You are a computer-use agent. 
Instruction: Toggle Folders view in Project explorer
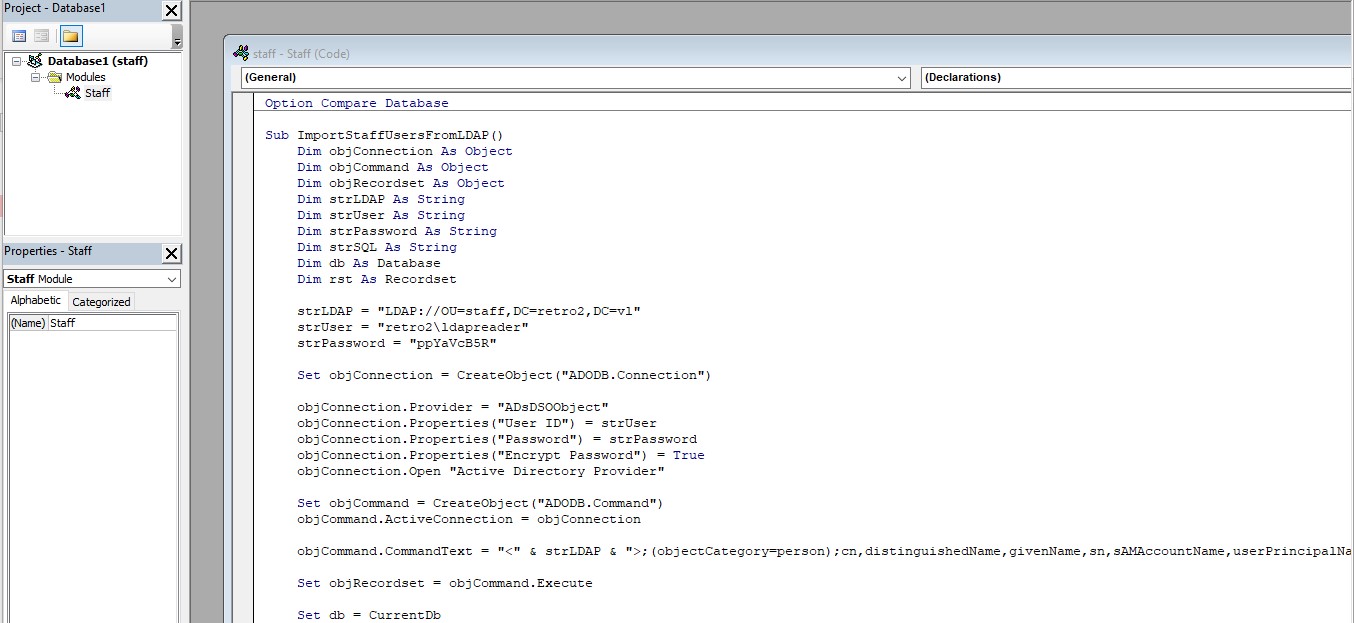pyautogui.click(x=71, y=36)
